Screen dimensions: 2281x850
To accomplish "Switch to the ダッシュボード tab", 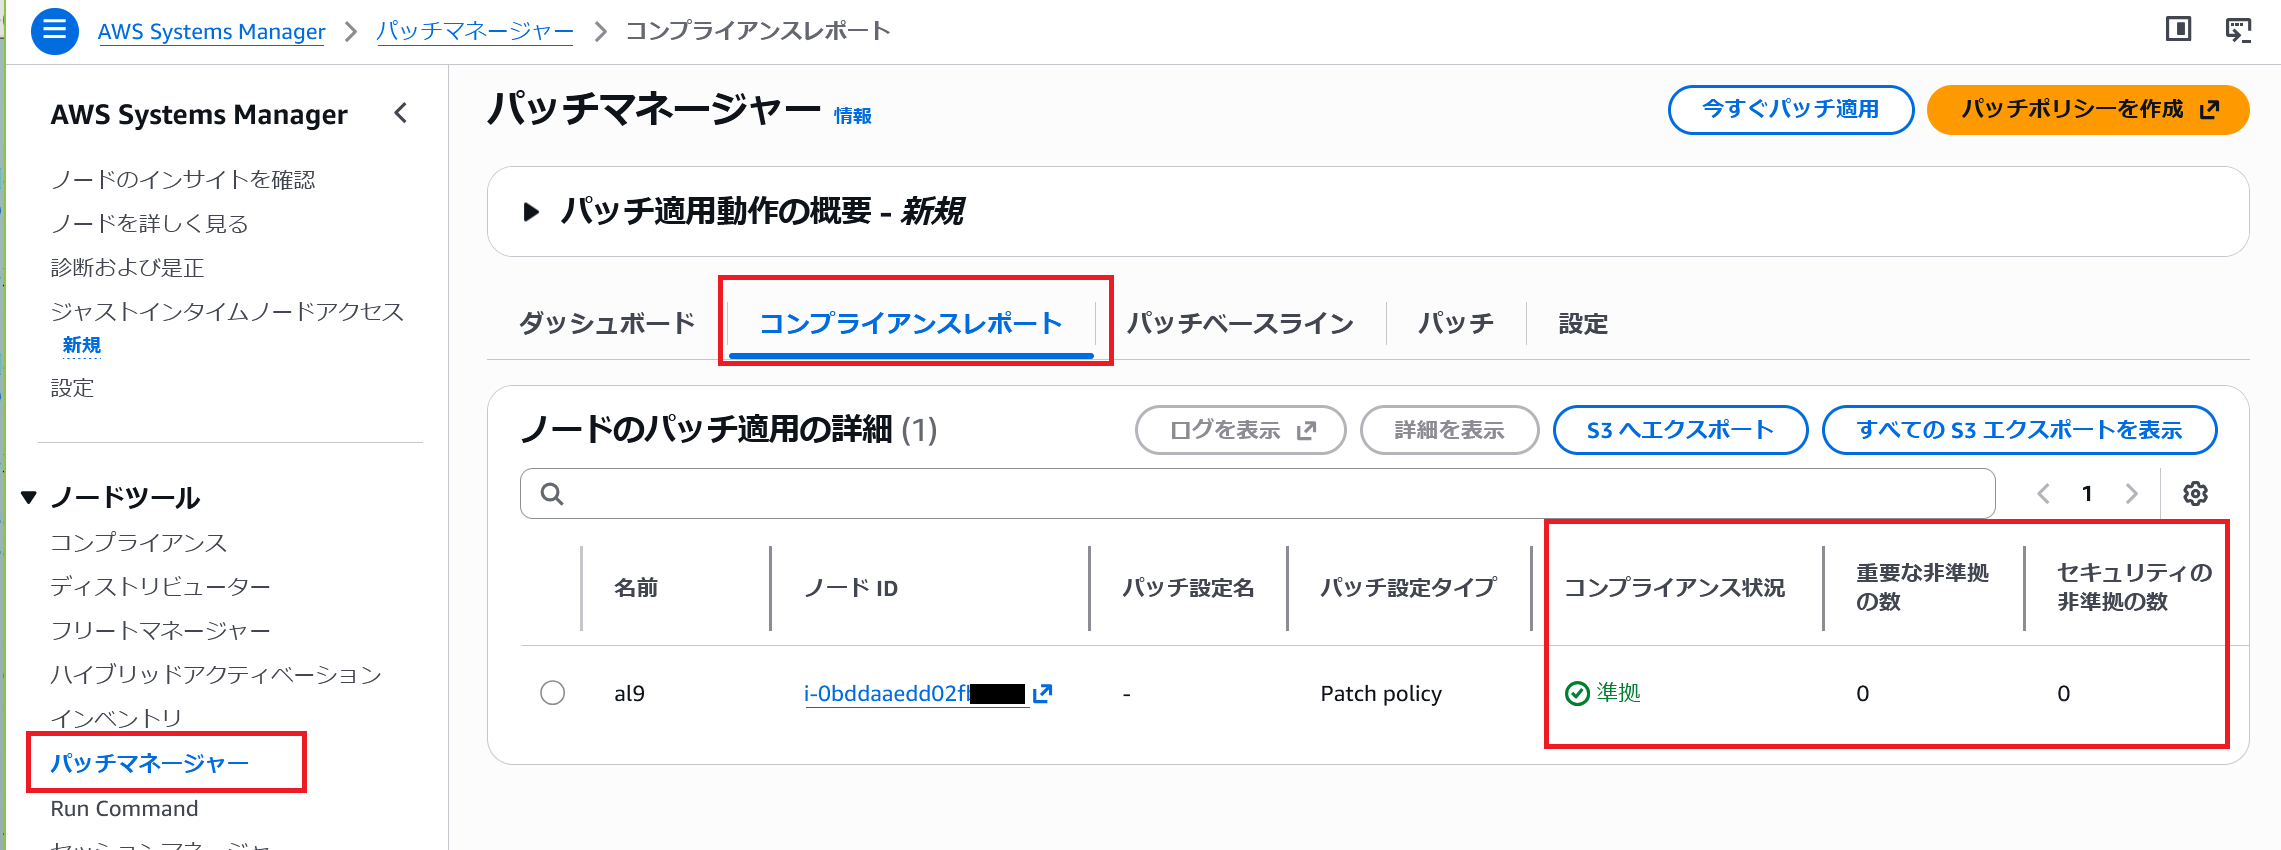I will [606, 323].
